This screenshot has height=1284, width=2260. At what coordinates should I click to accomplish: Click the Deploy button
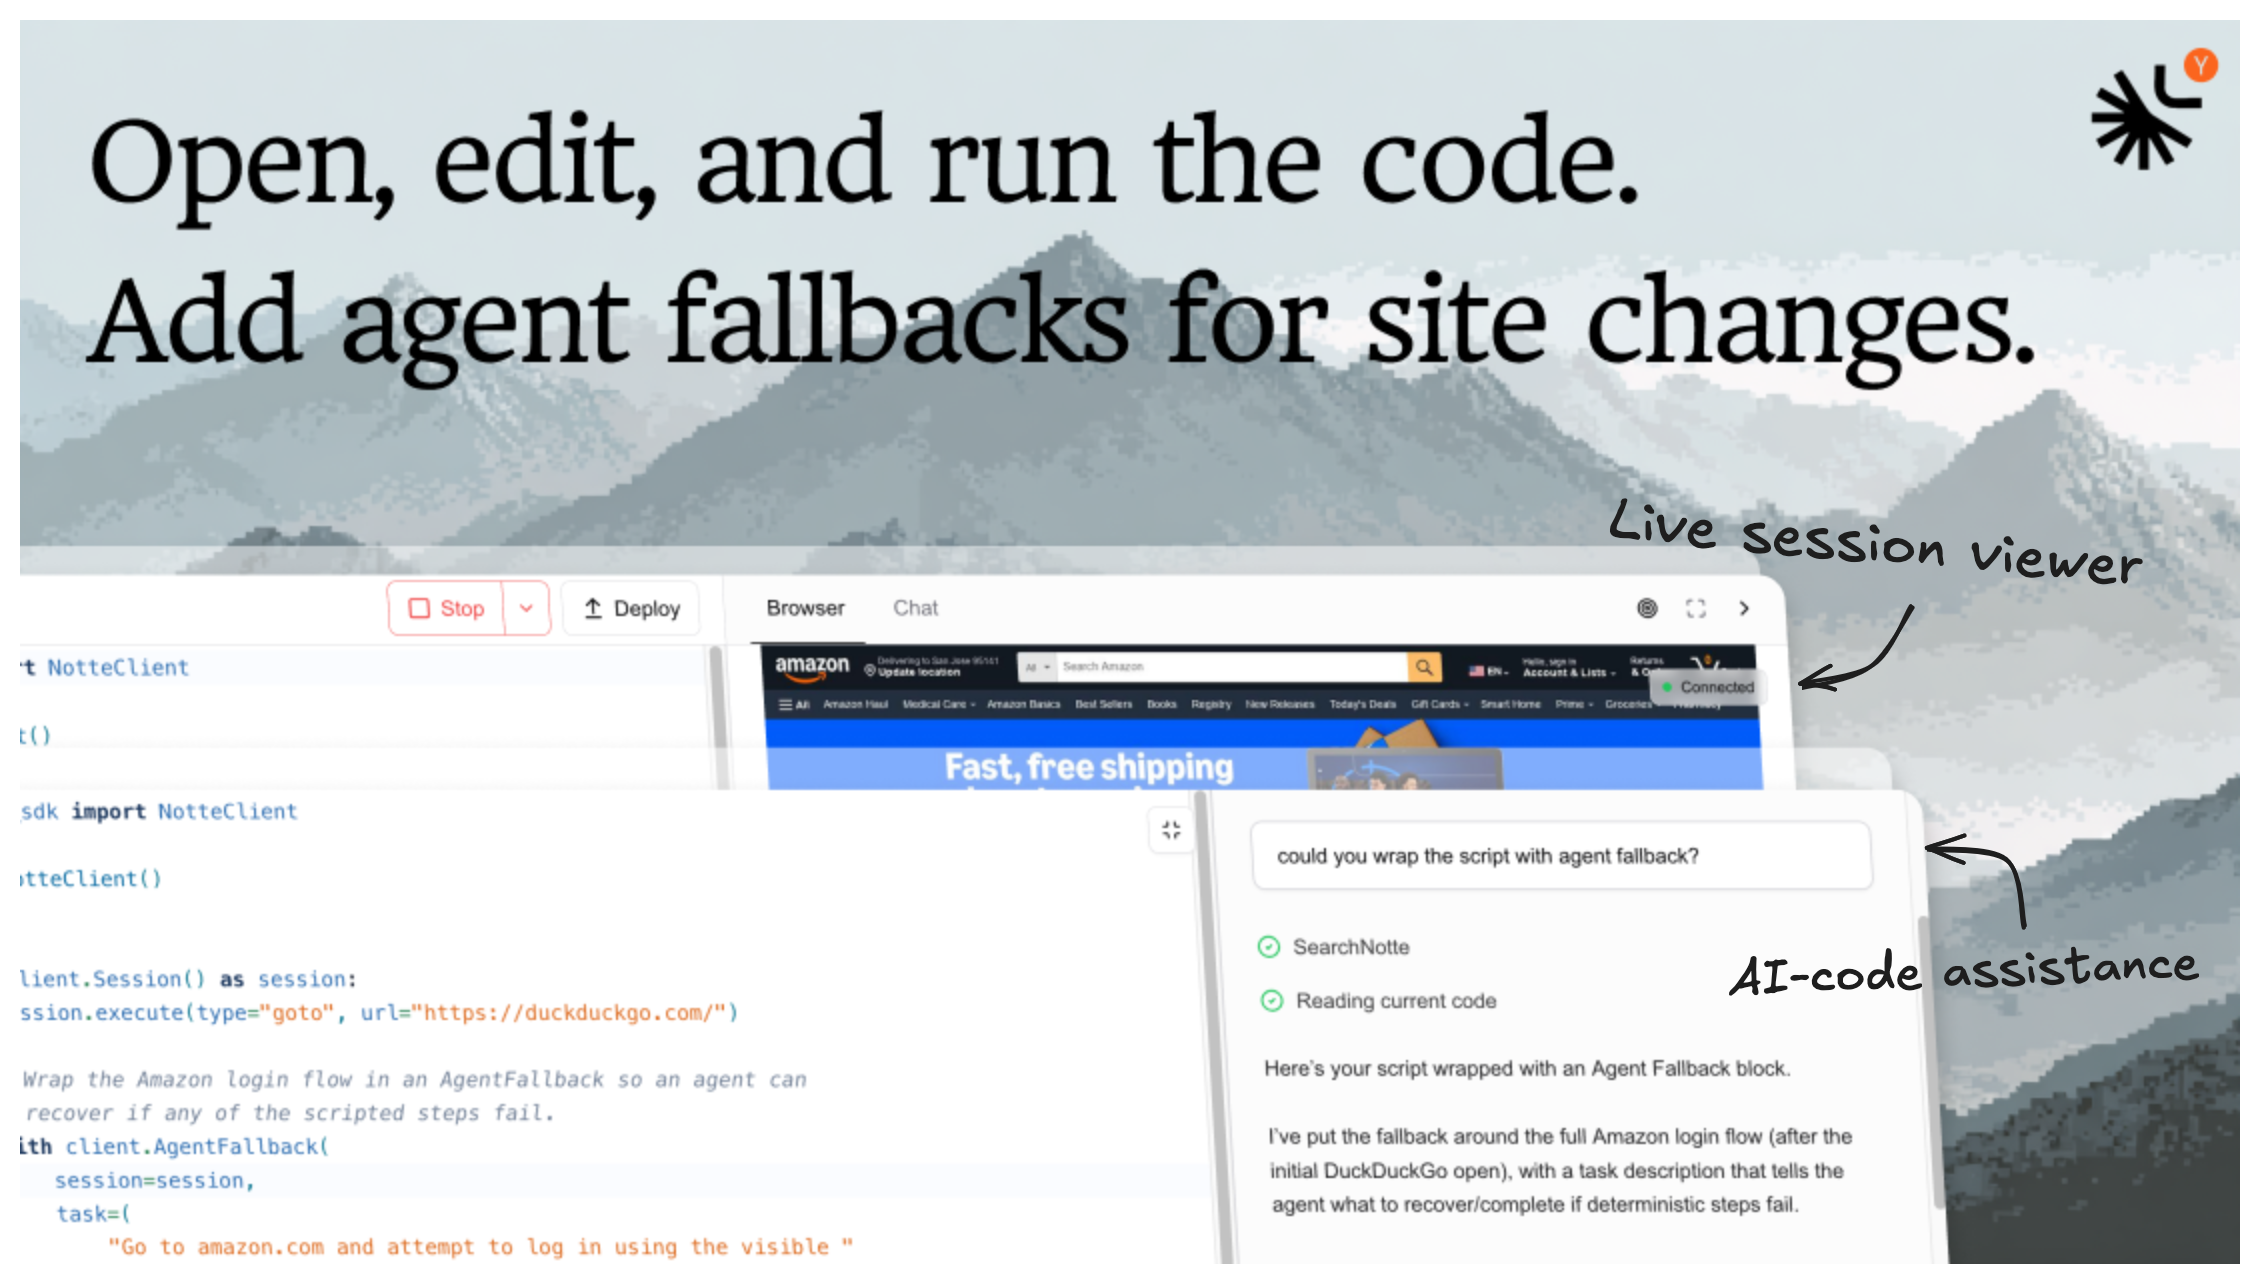tap(631, 608)
